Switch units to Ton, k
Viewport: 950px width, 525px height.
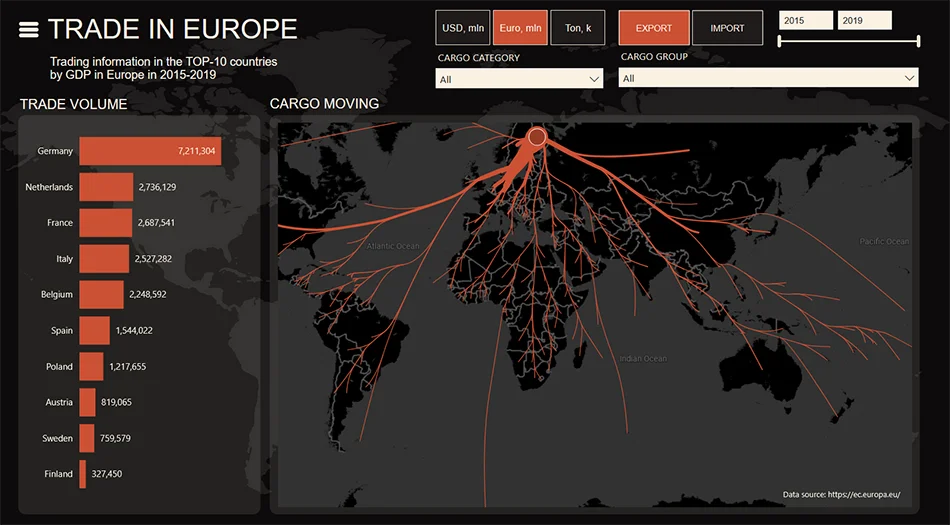578,28
